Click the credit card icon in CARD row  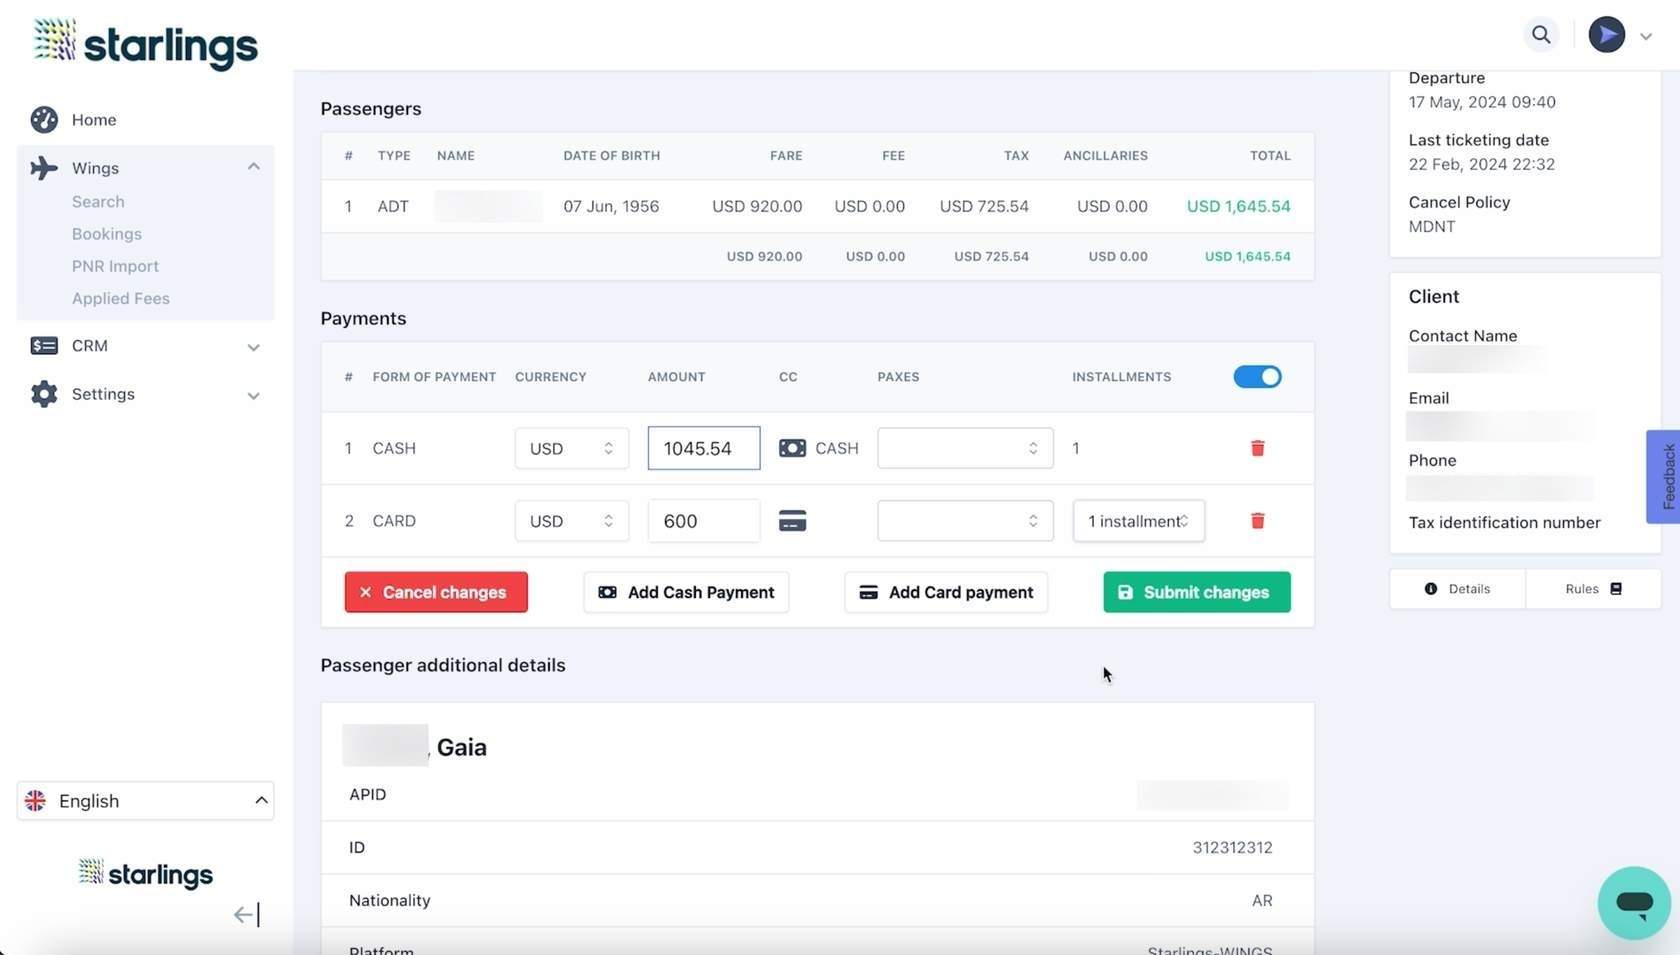[x=792, y=521]
